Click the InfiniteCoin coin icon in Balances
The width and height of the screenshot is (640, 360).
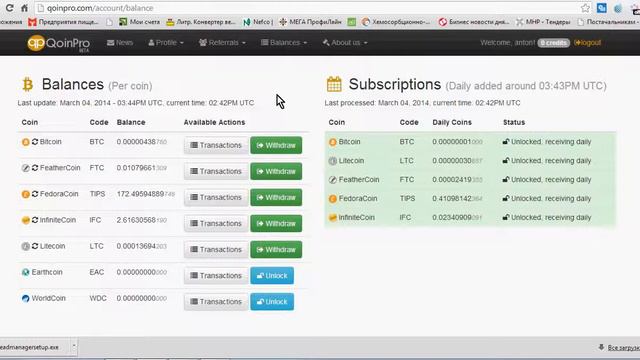[x=26, y=220]
